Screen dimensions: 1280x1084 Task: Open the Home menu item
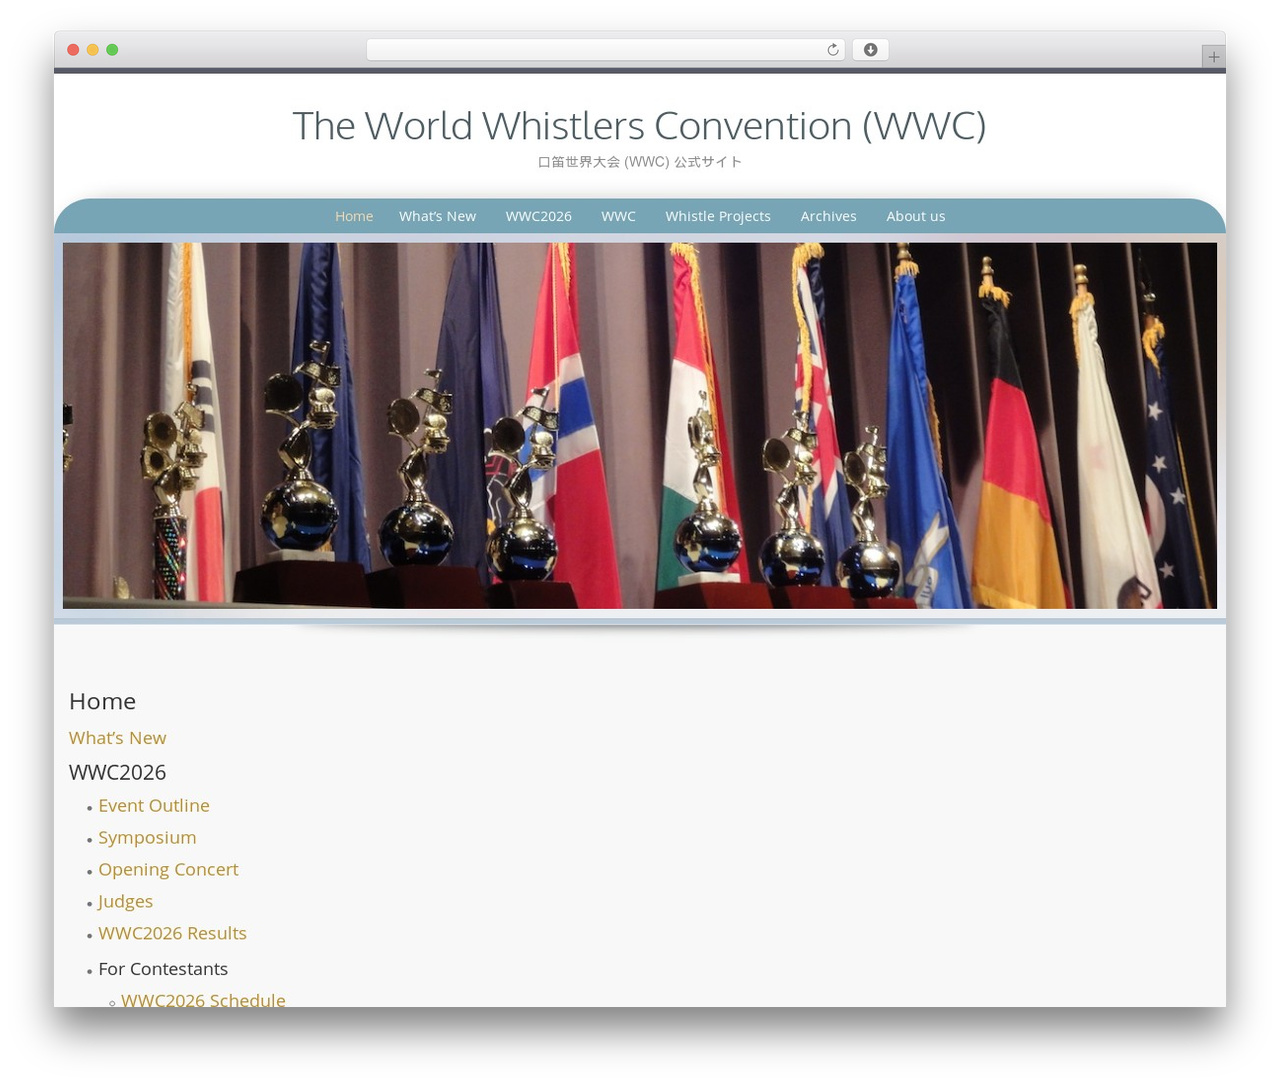354,216
